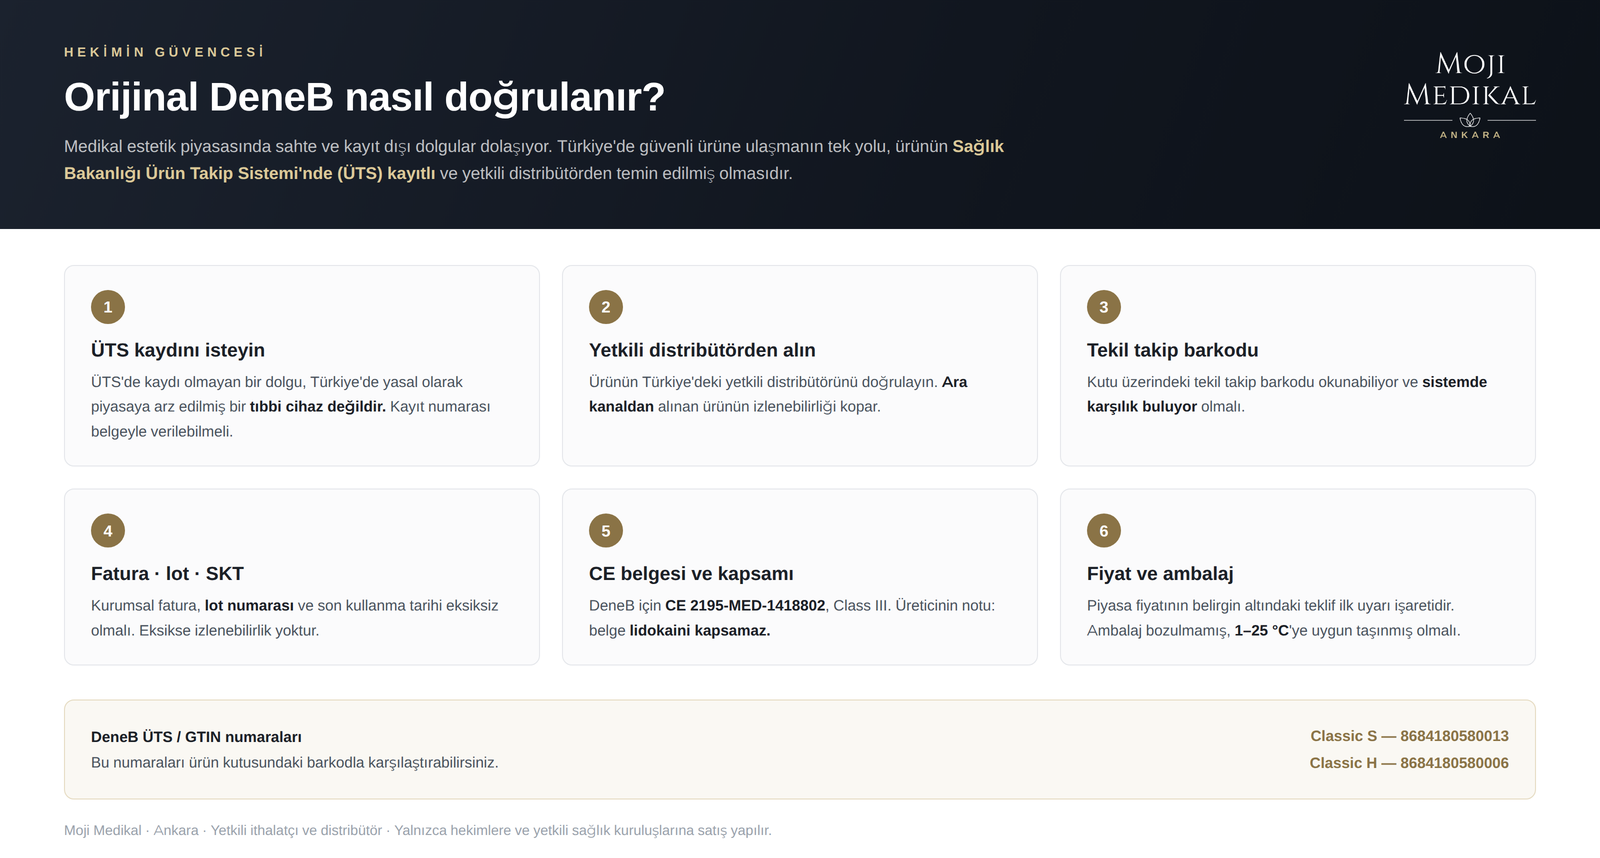The image size is (1600, 858).
Task: Select the 'Yetkili distribütörden alın' heading
Action: tap(702, 350)
